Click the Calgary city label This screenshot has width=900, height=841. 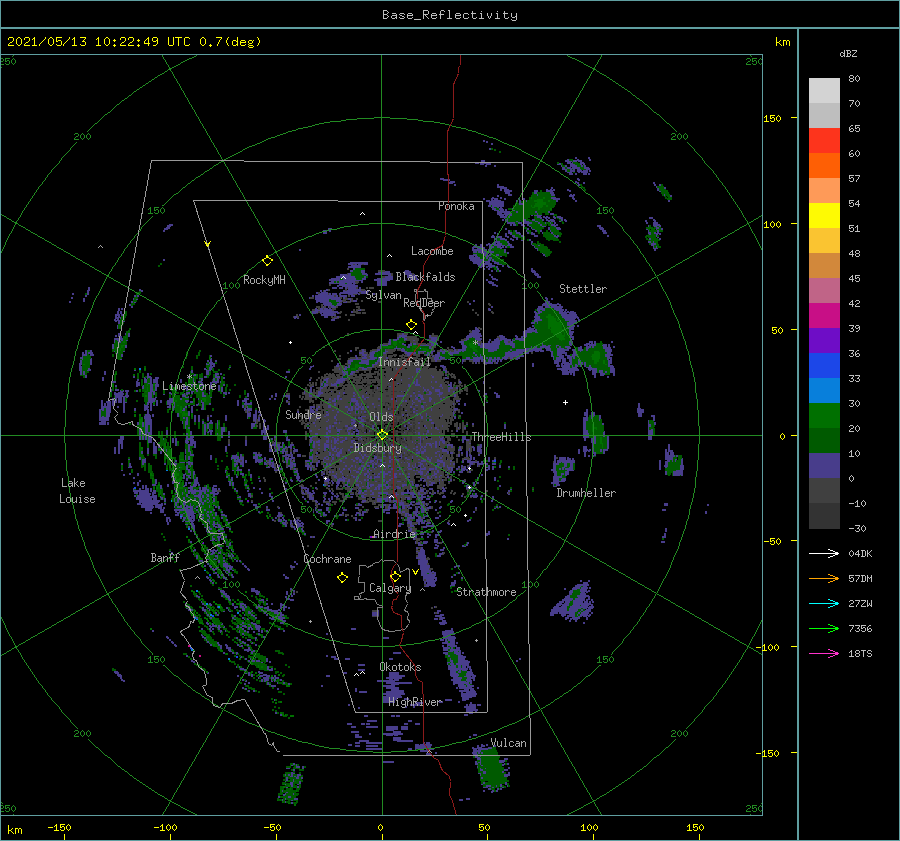point(390,588)
